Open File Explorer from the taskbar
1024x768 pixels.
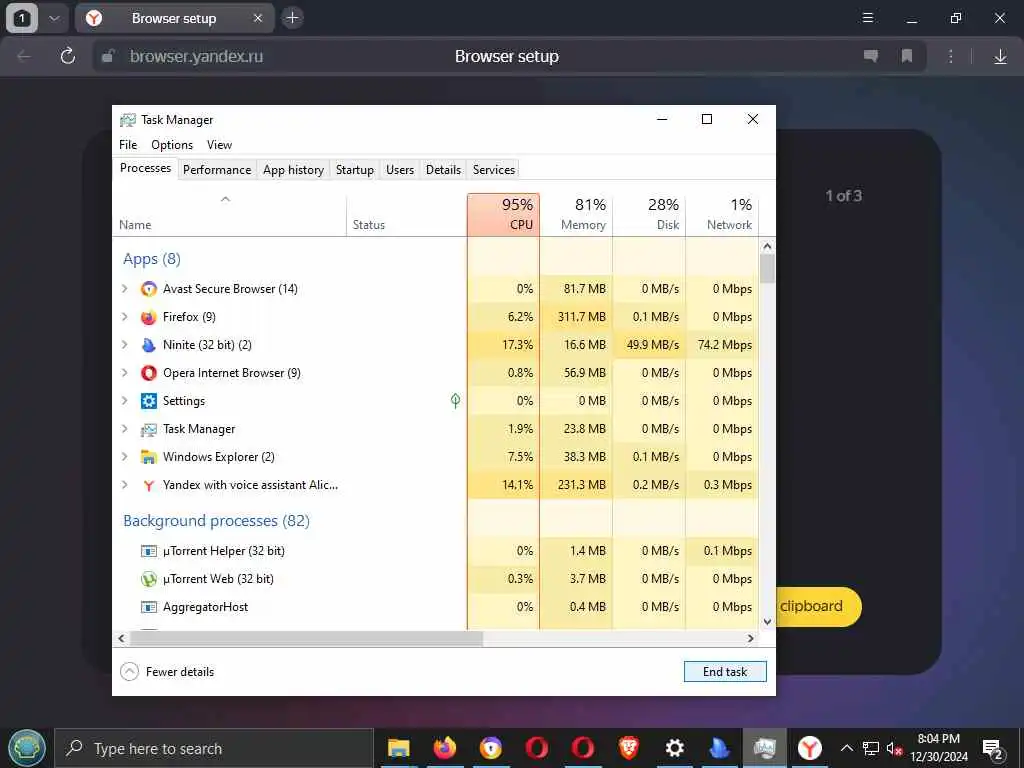click(x=398, y=748)
